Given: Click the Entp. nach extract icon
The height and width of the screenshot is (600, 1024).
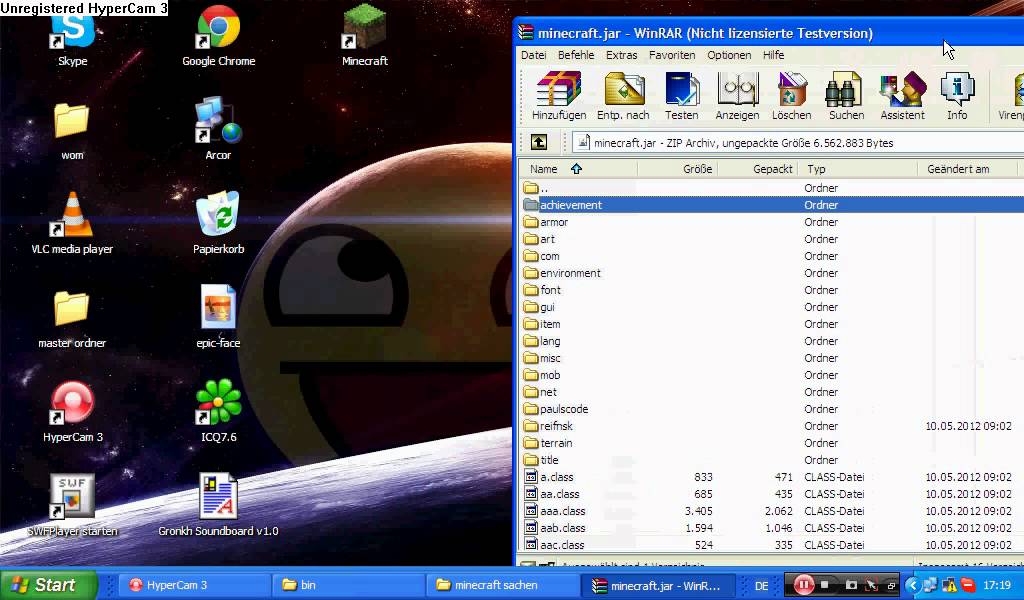Looking at the screenshot, I should coord(624,96).
